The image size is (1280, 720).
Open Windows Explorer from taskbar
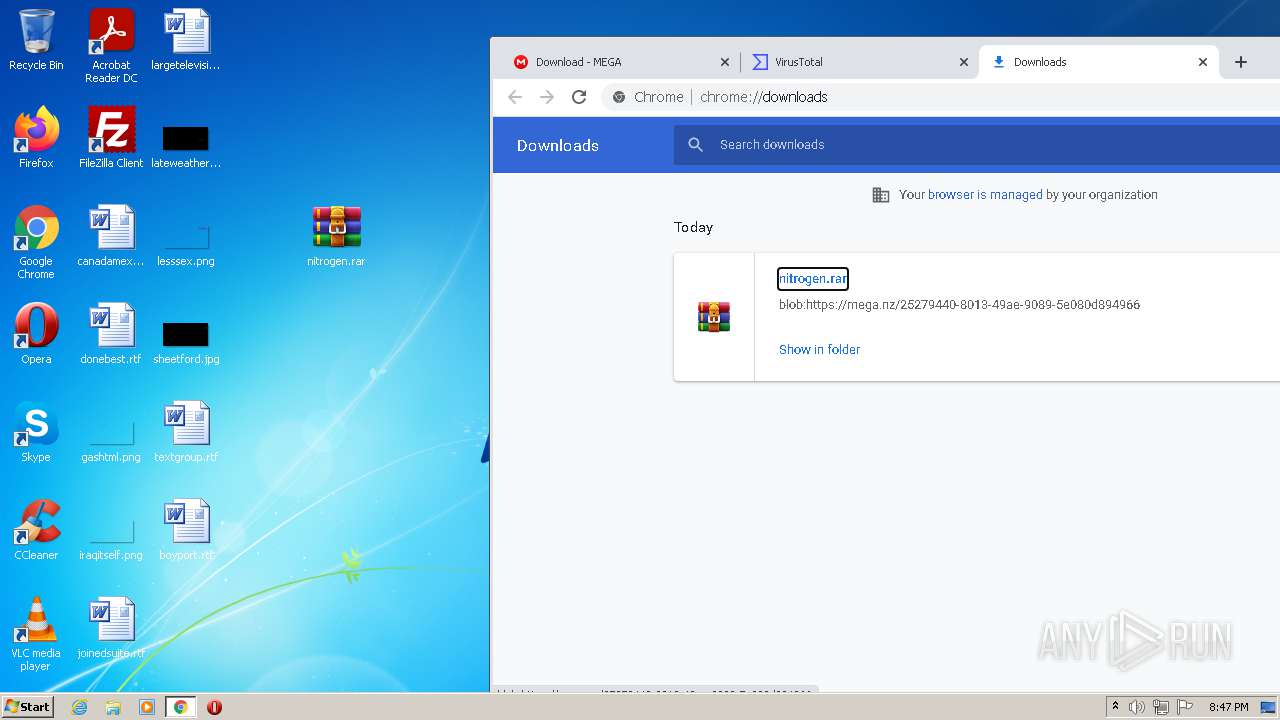(x=113, y=707)
